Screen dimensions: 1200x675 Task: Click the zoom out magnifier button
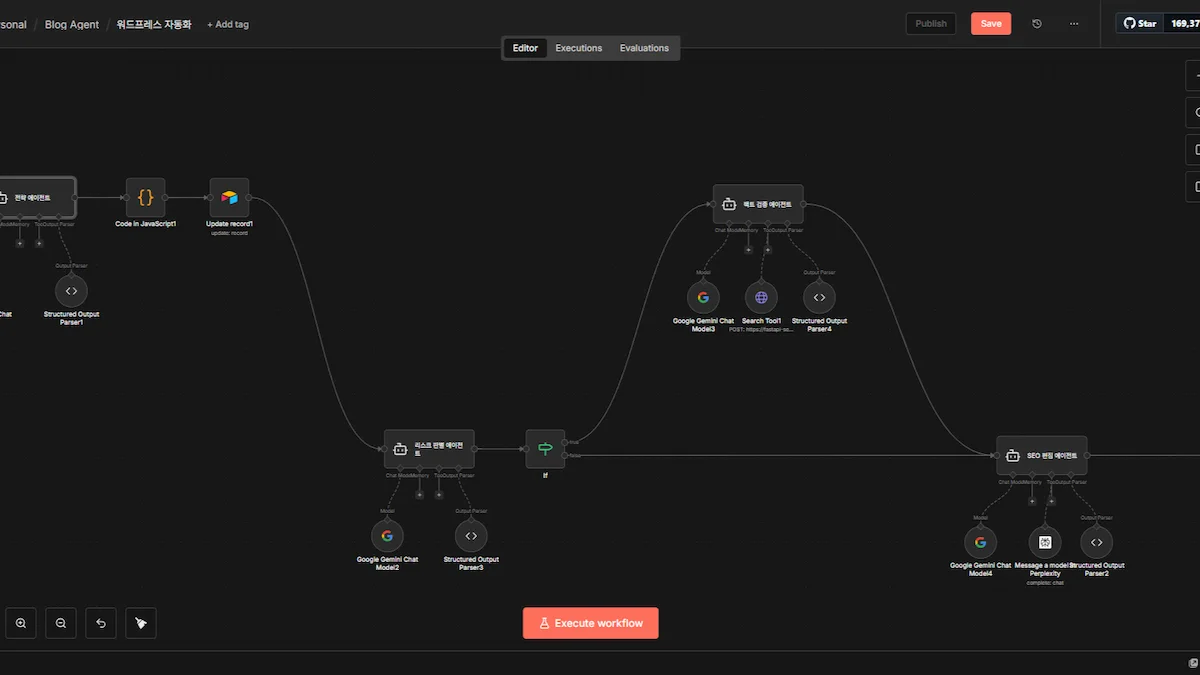click(61, 623)
